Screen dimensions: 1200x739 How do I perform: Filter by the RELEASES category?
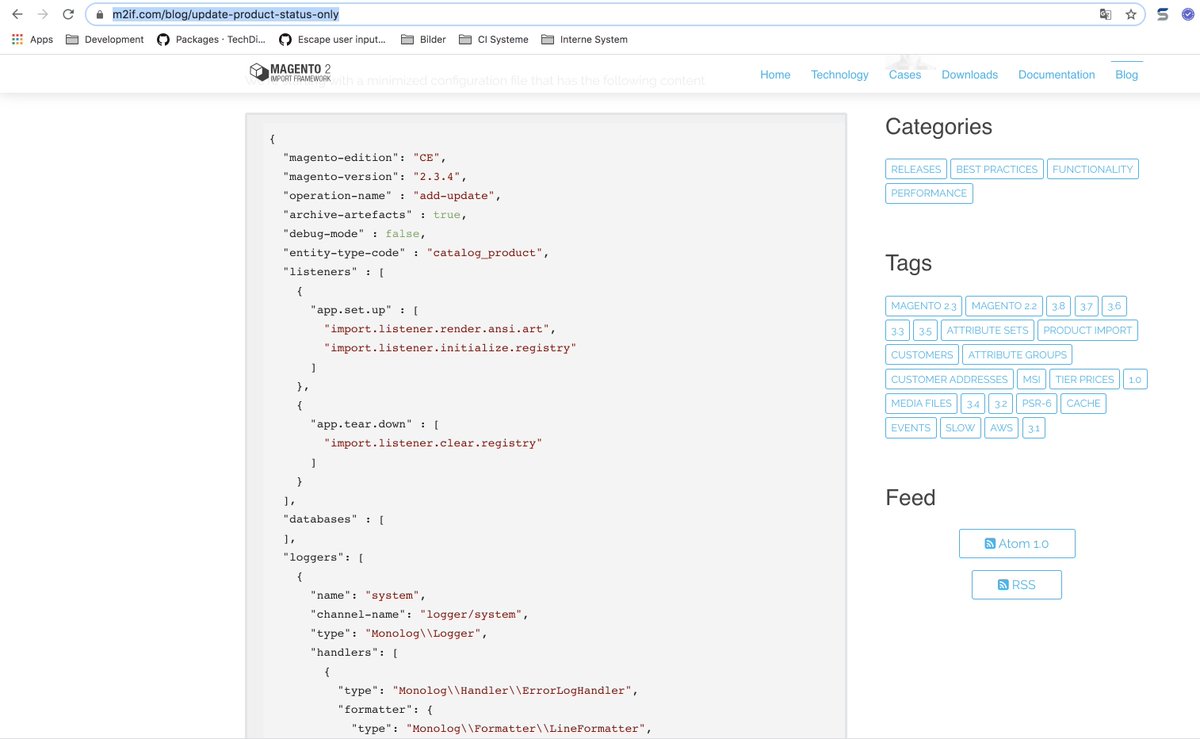pyautogui.click(x=916, y=169)
